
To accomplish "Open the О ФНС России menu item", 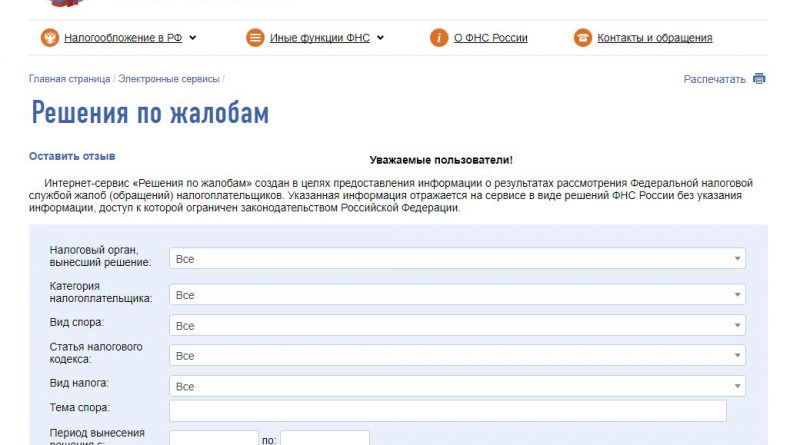I will coord(491,38).
